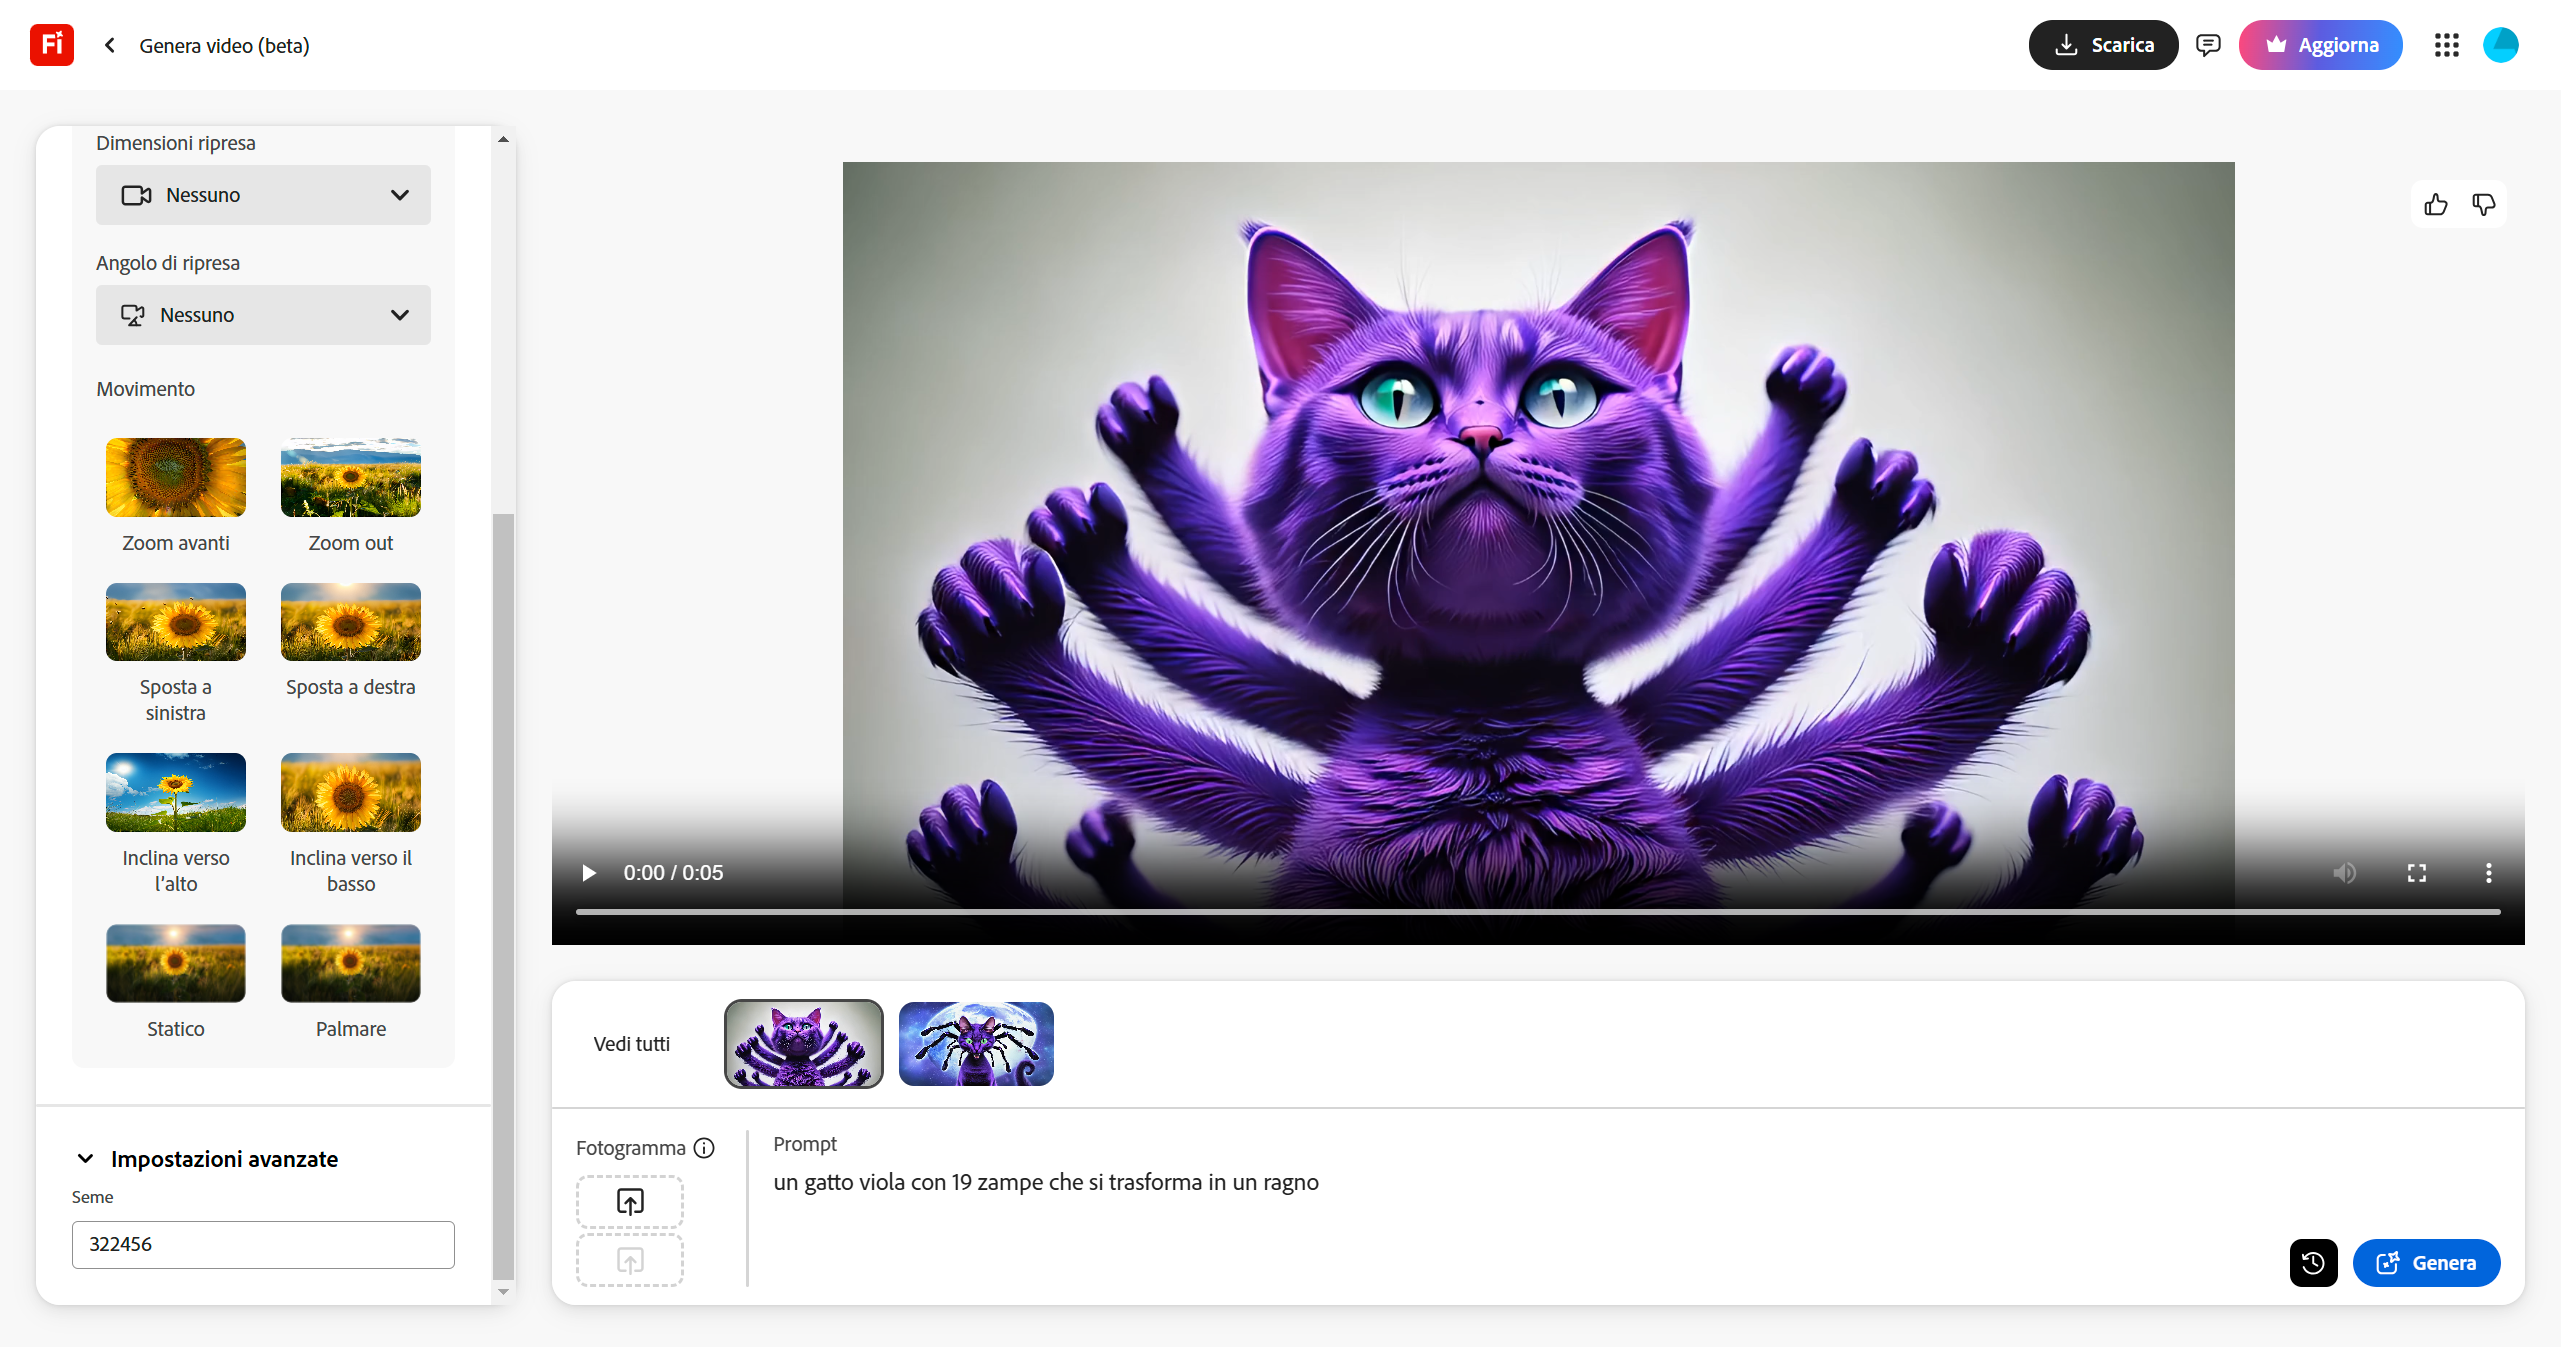The image size is (2561, 1347).
Task: Select the second spider cat thumbnail
Action: pos(976,1044)
